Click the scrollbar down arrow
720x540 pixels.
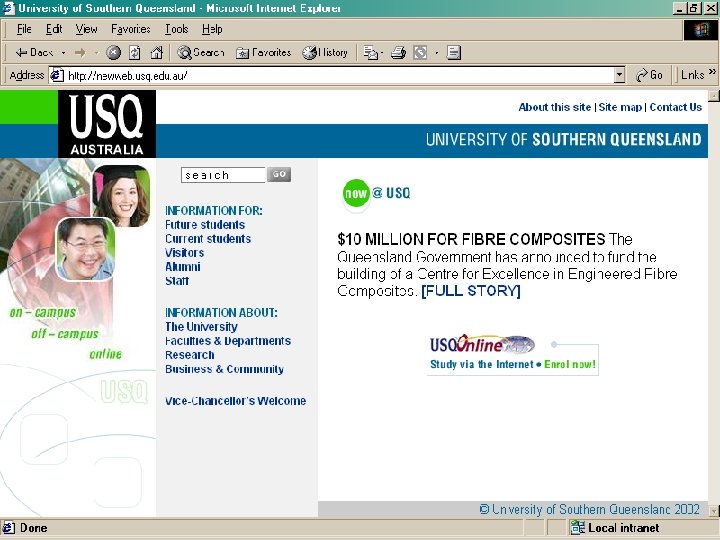coord(714,511)
